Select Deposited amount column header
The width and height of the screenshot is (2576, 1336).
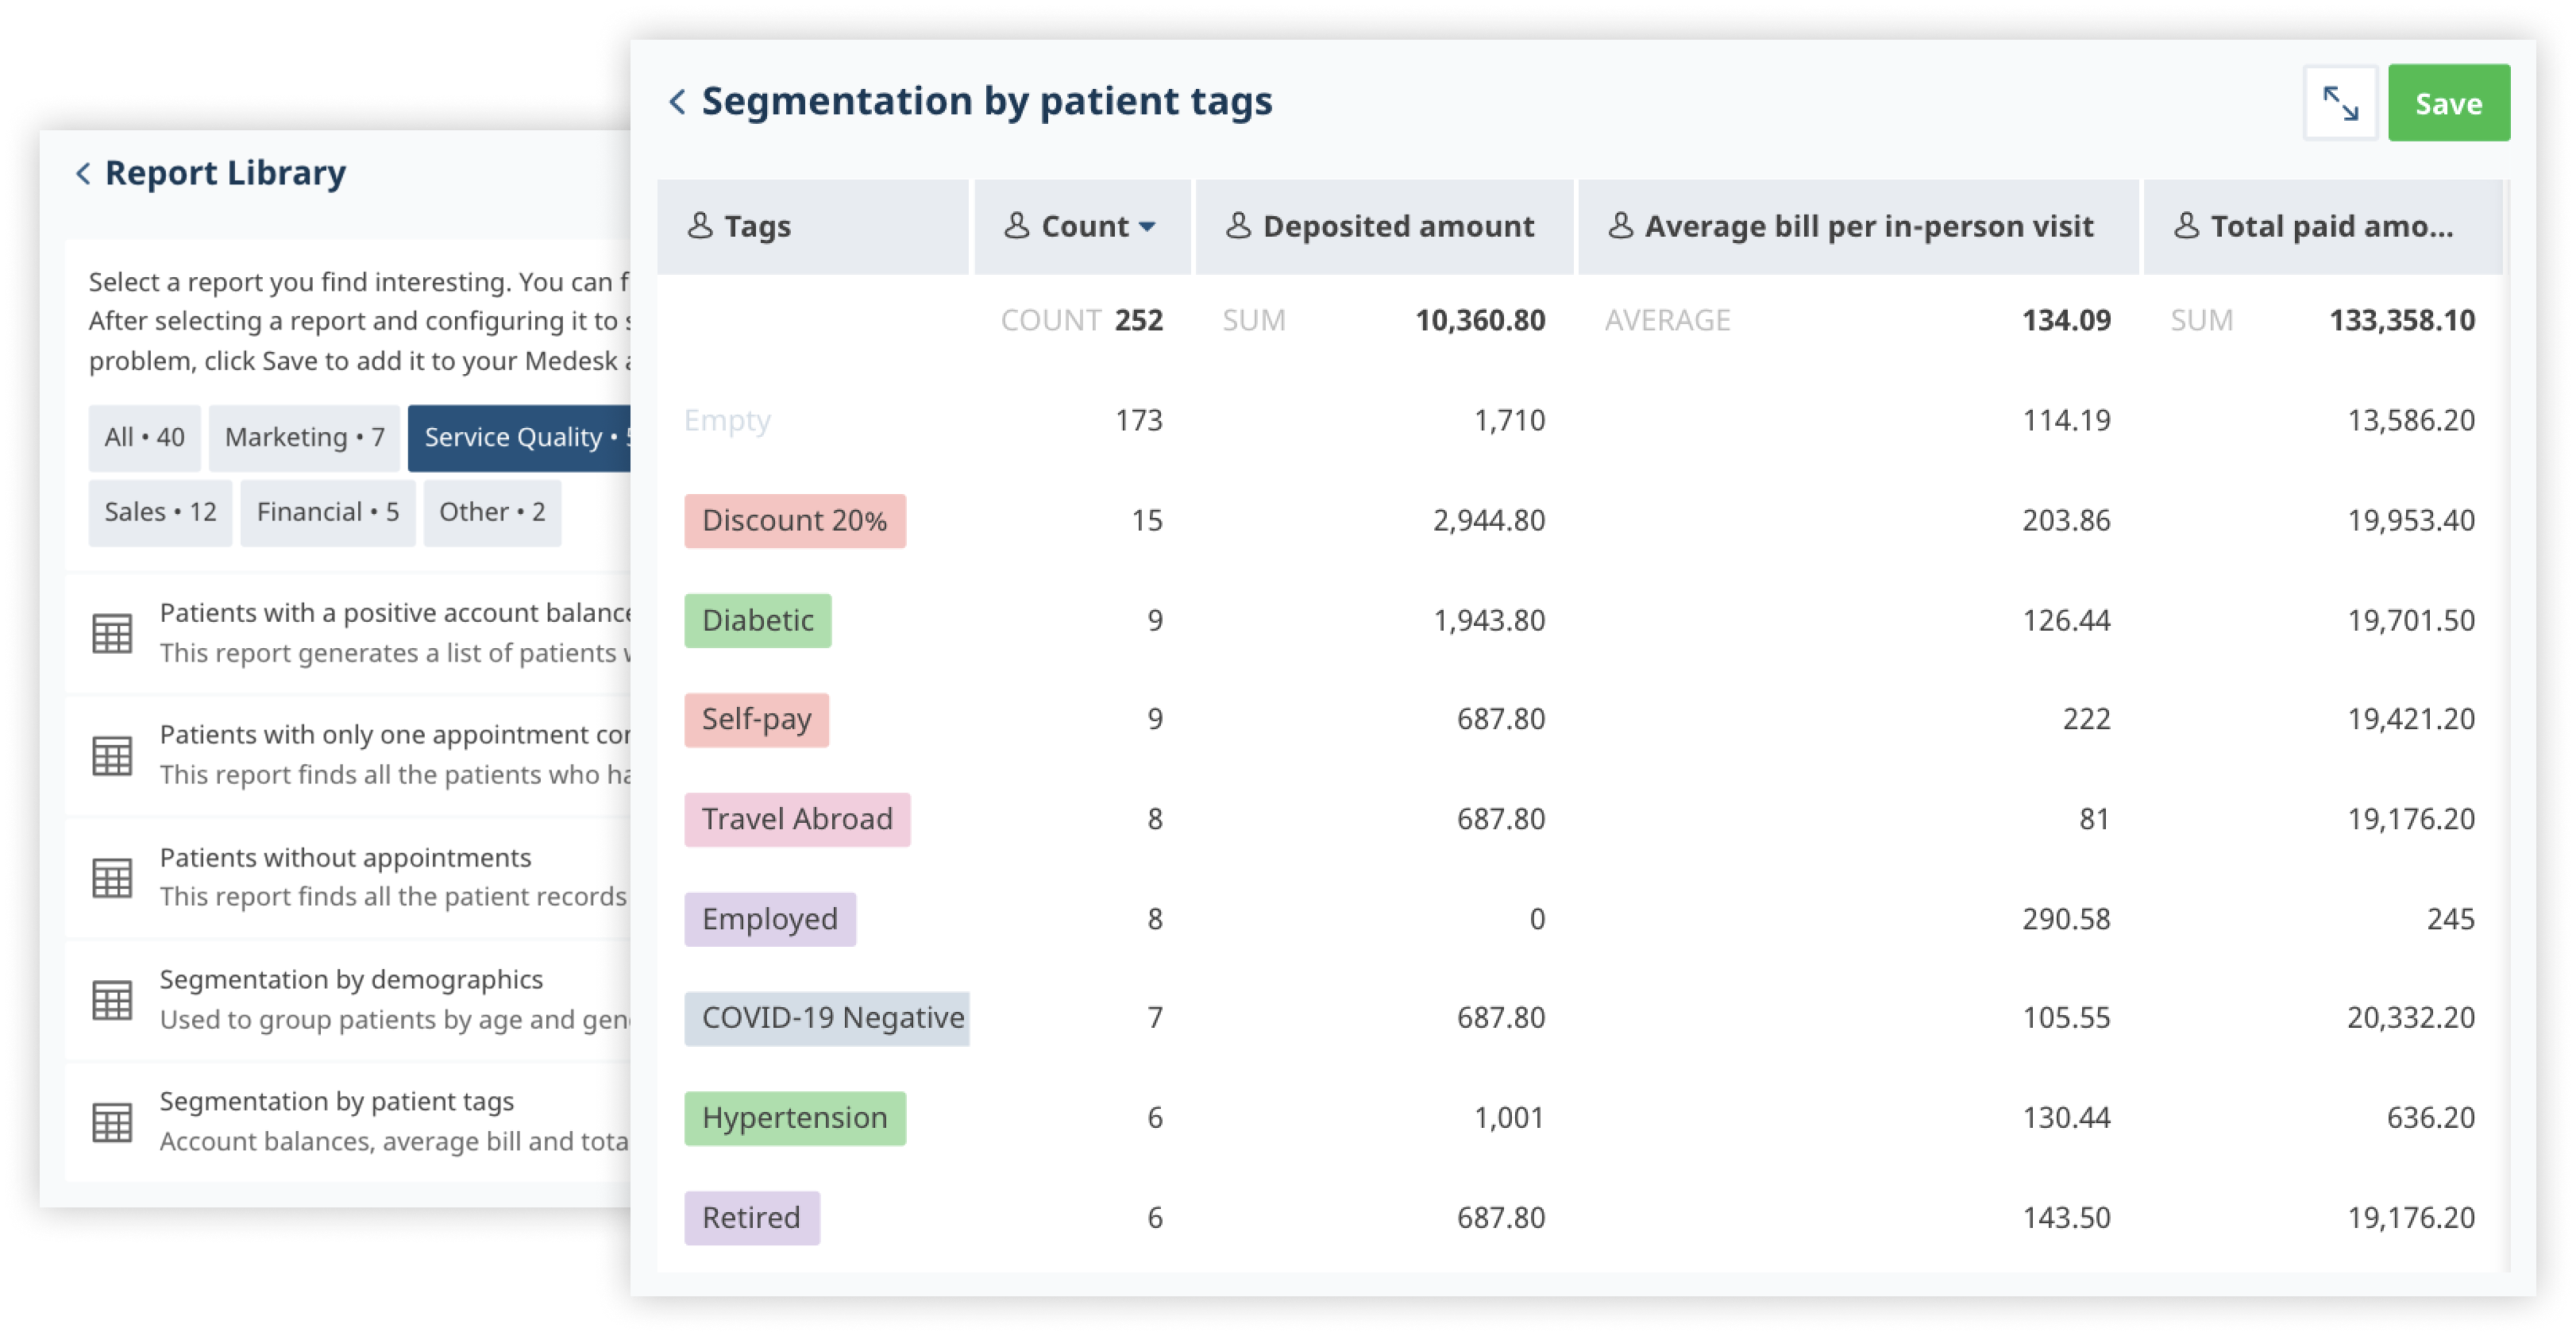tap(1384, 227)
